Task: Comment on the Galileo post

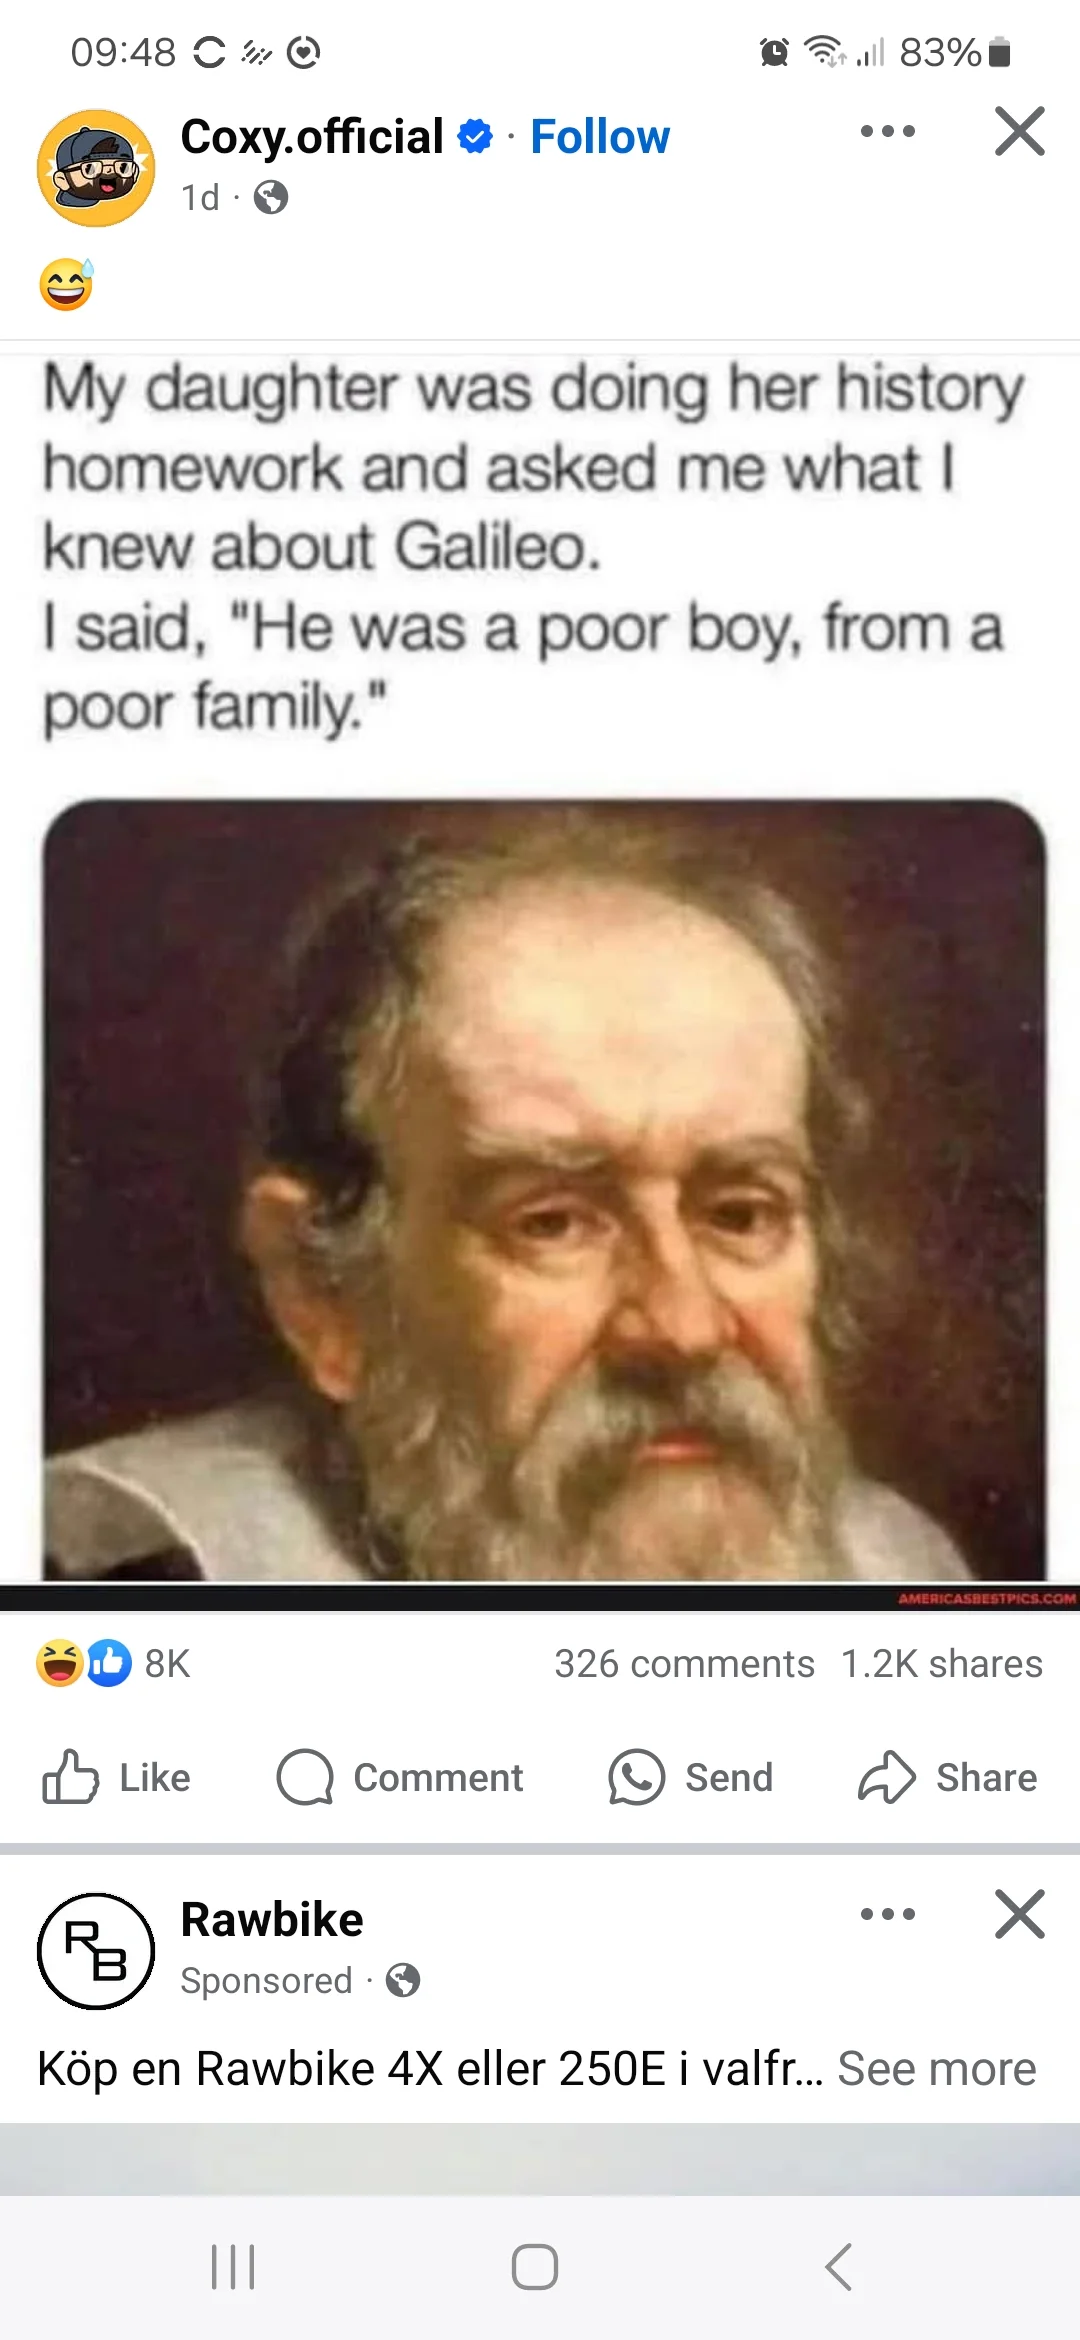Action: pos(400,1777)
